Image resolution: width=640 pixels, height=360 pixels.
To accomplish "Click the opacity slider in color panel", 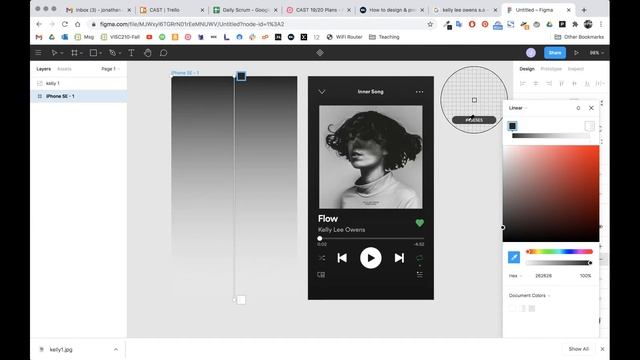I will [x=559, y=263].
